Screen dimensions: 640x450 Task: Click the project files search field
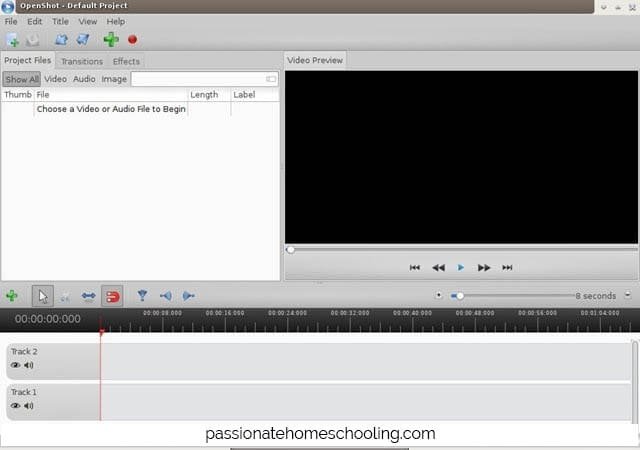204,79
